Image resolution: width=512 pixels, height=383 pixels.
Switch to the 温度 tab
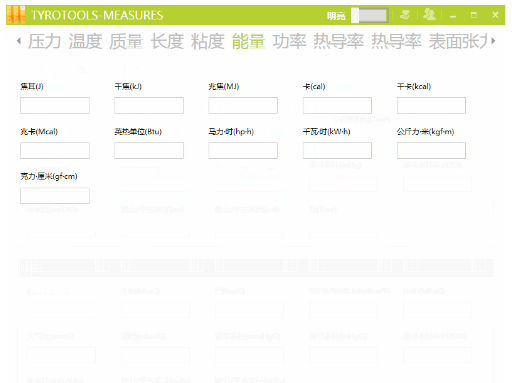pyautogui.click(x=85, y=42)
